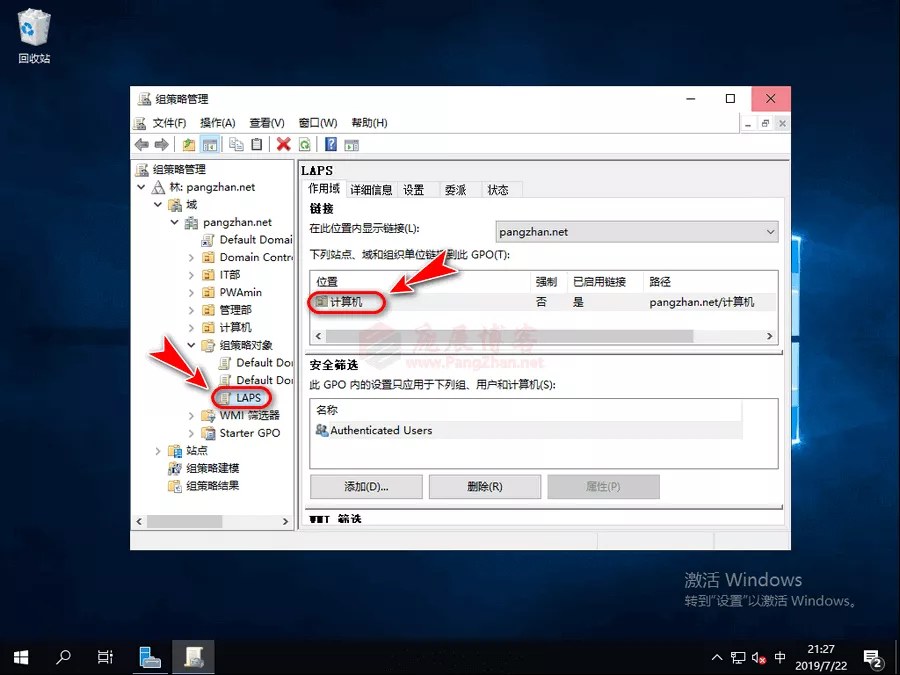Expand the IT部 organizational unit
Image resolution: width=900 pixels, height=675 pixels.
[x=192, y=275]
